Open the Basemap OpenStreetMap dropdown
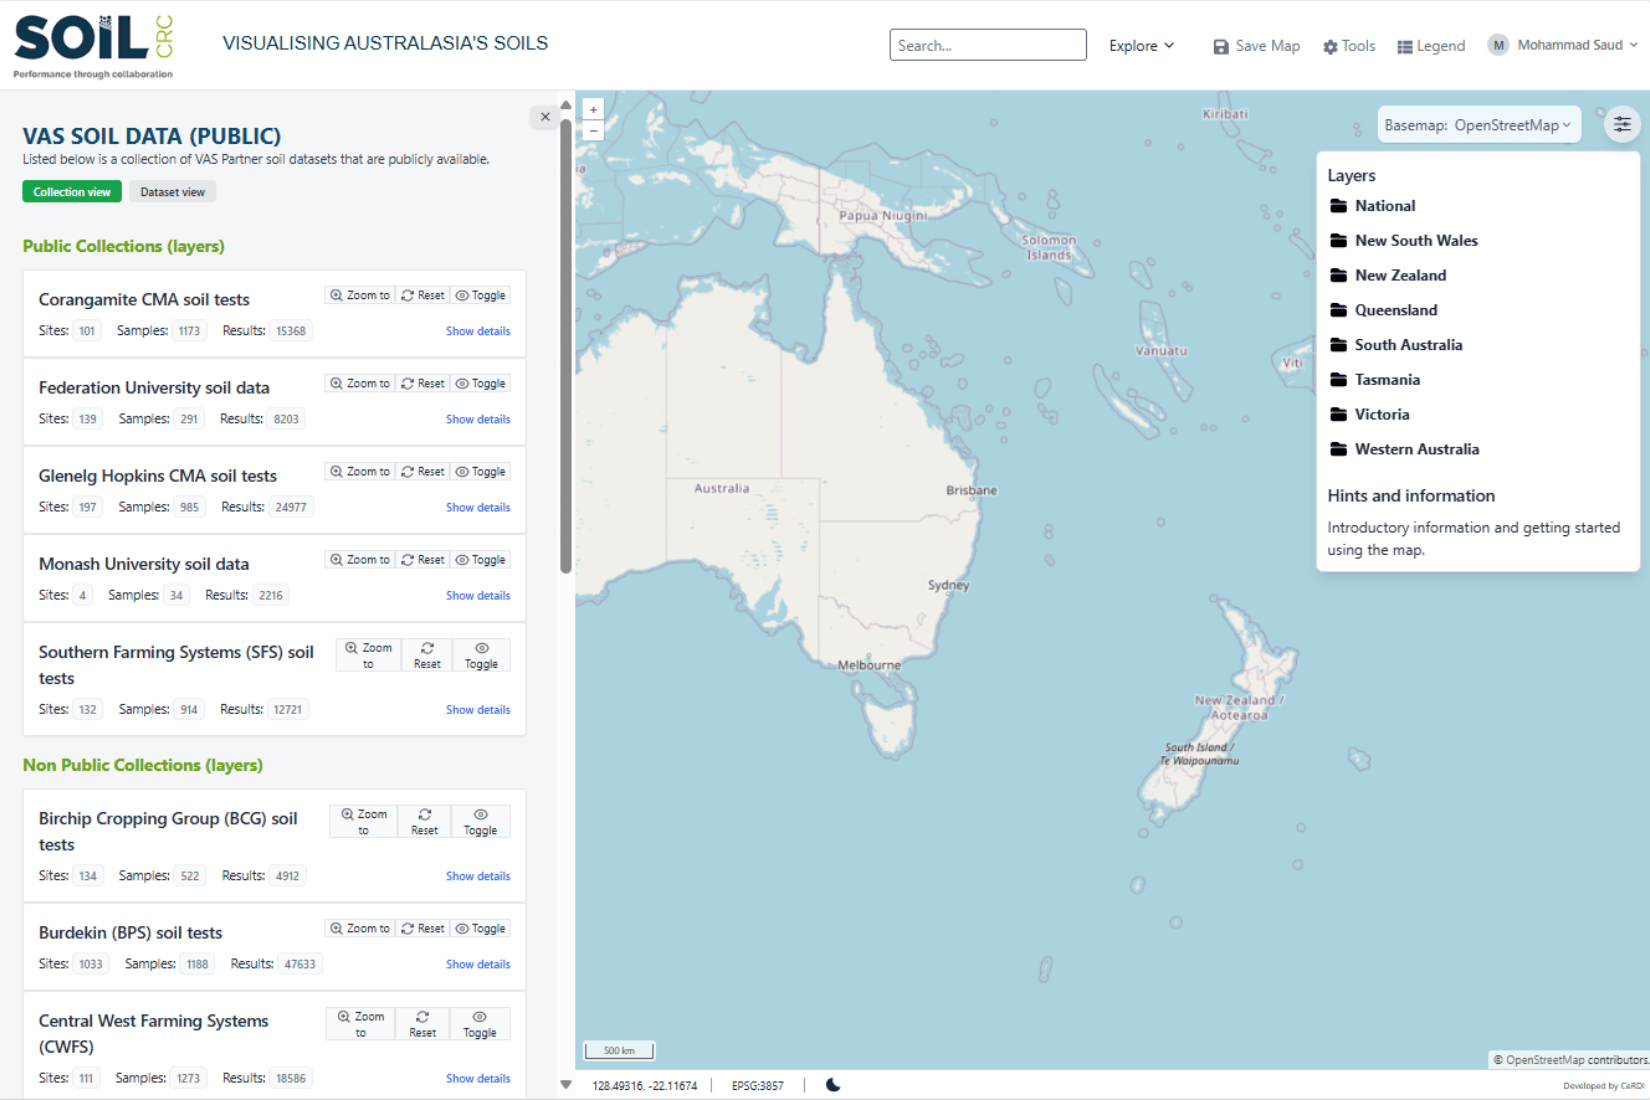The height and width of the screenshot is (1100, 1650). pyautogui.click(x=1477, y=125)
